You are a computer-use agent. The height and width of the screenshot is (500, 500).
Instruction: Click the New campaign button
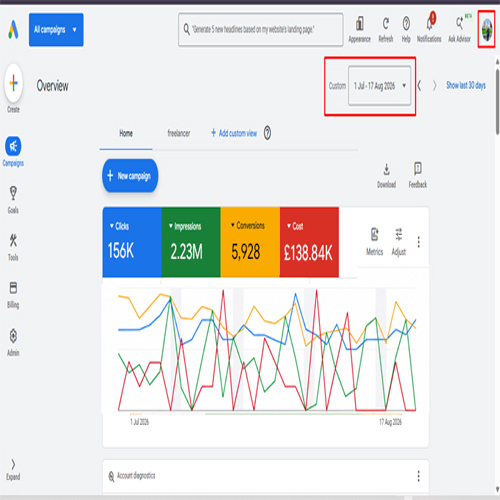point(130,176)
